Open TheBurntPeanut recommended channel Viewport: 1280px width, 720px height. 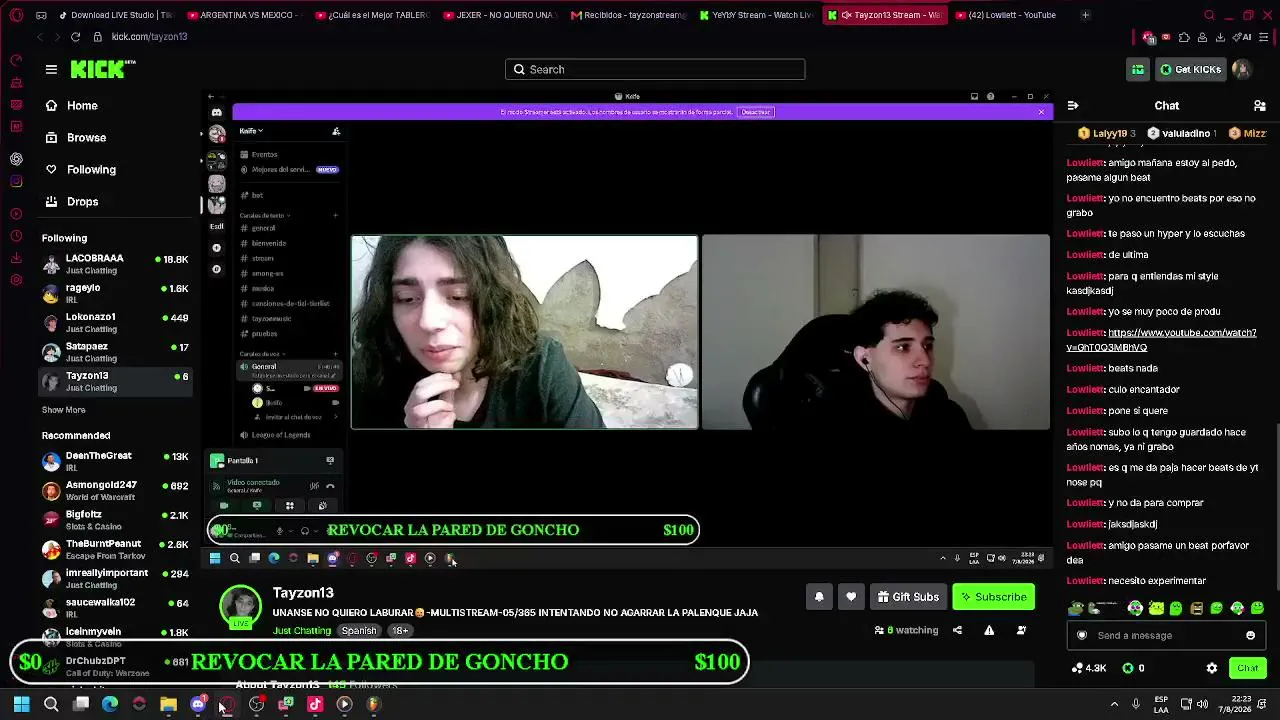tap(116, 549)
